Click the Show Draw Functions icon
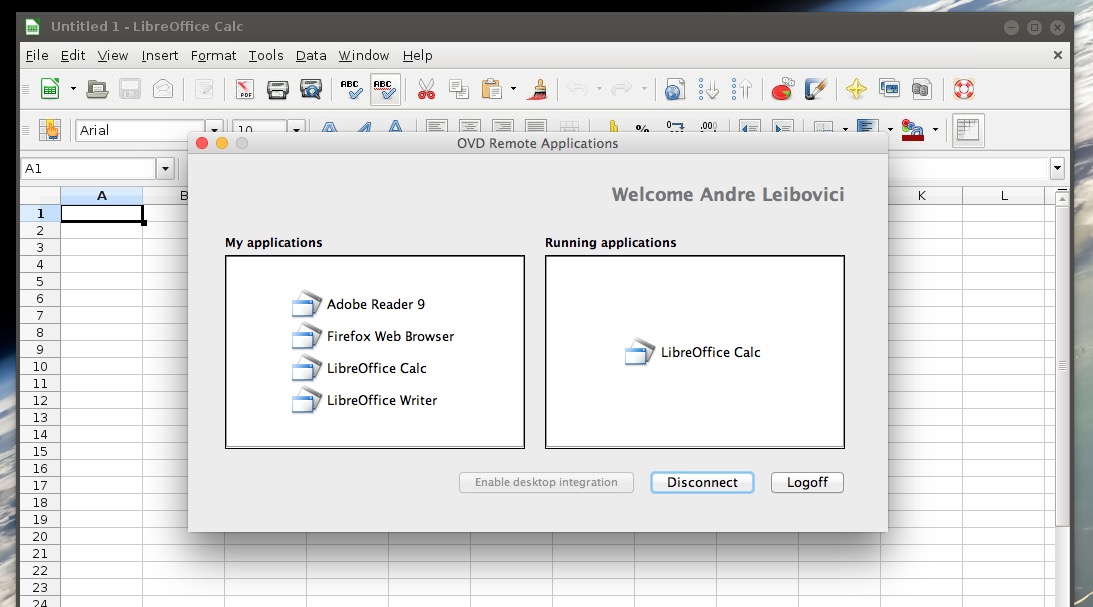 pos(816,89)
